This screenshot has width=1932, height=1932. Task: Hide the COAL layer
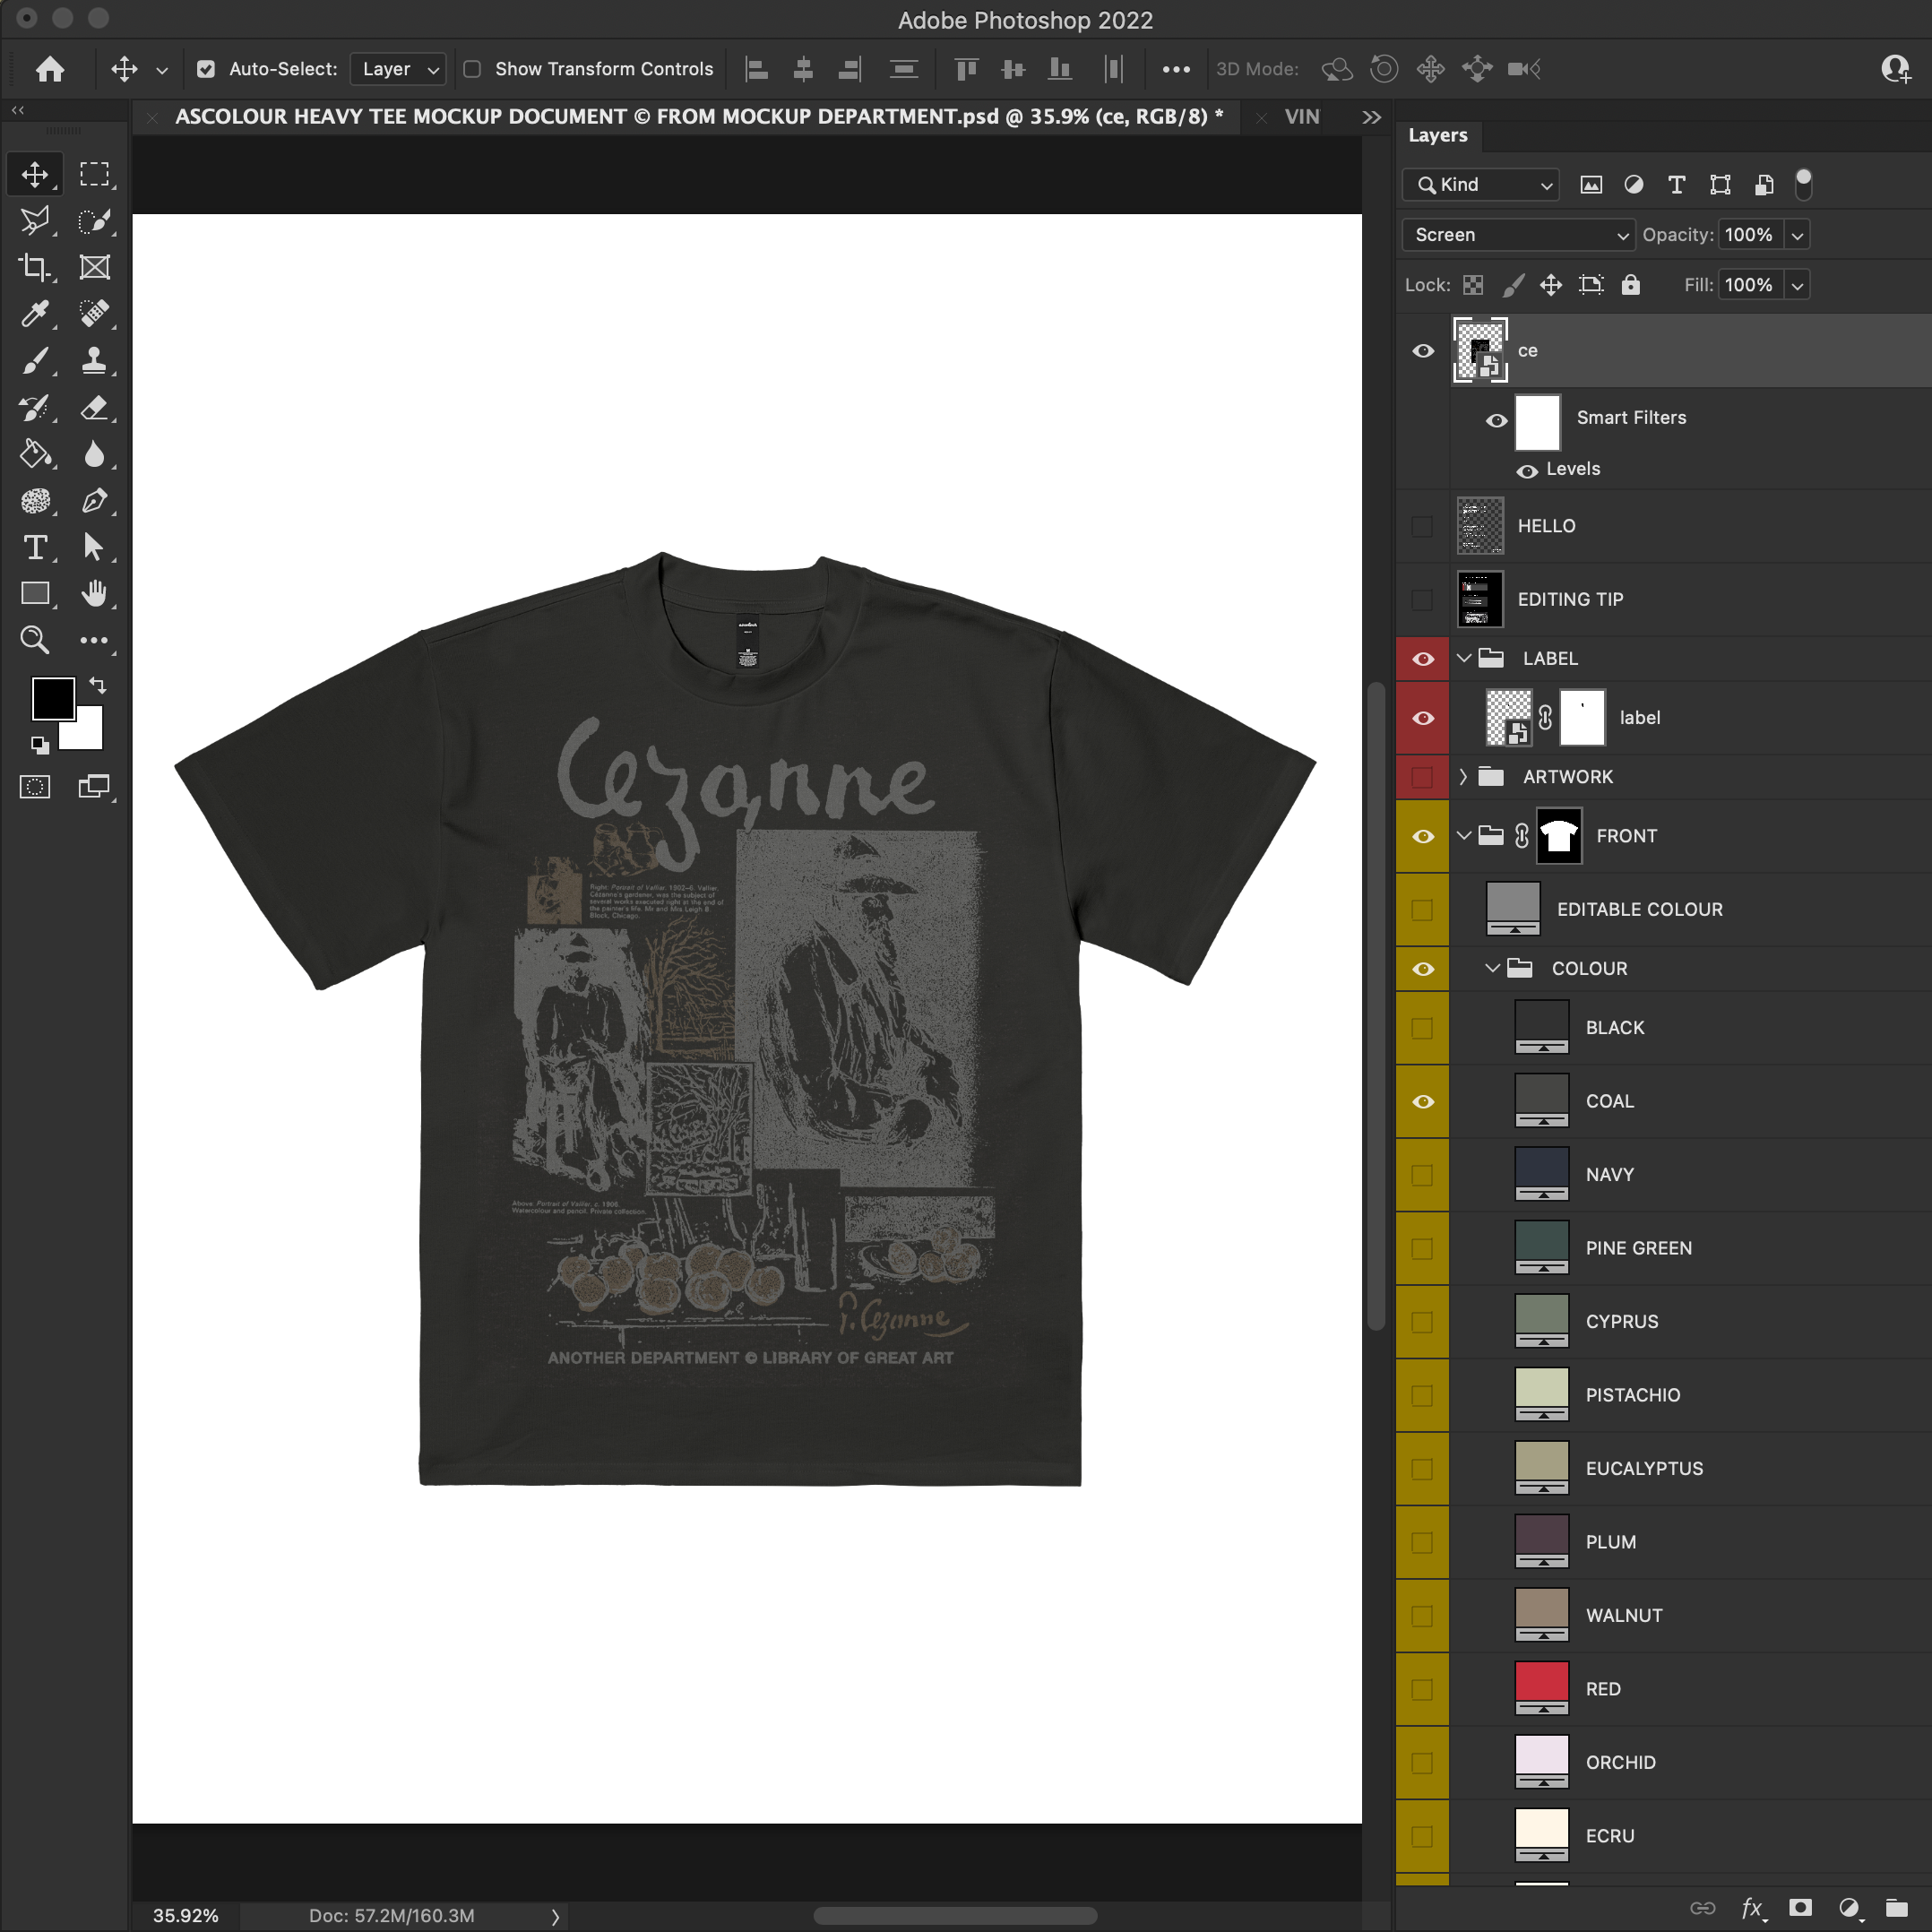coord(1422,1102)
